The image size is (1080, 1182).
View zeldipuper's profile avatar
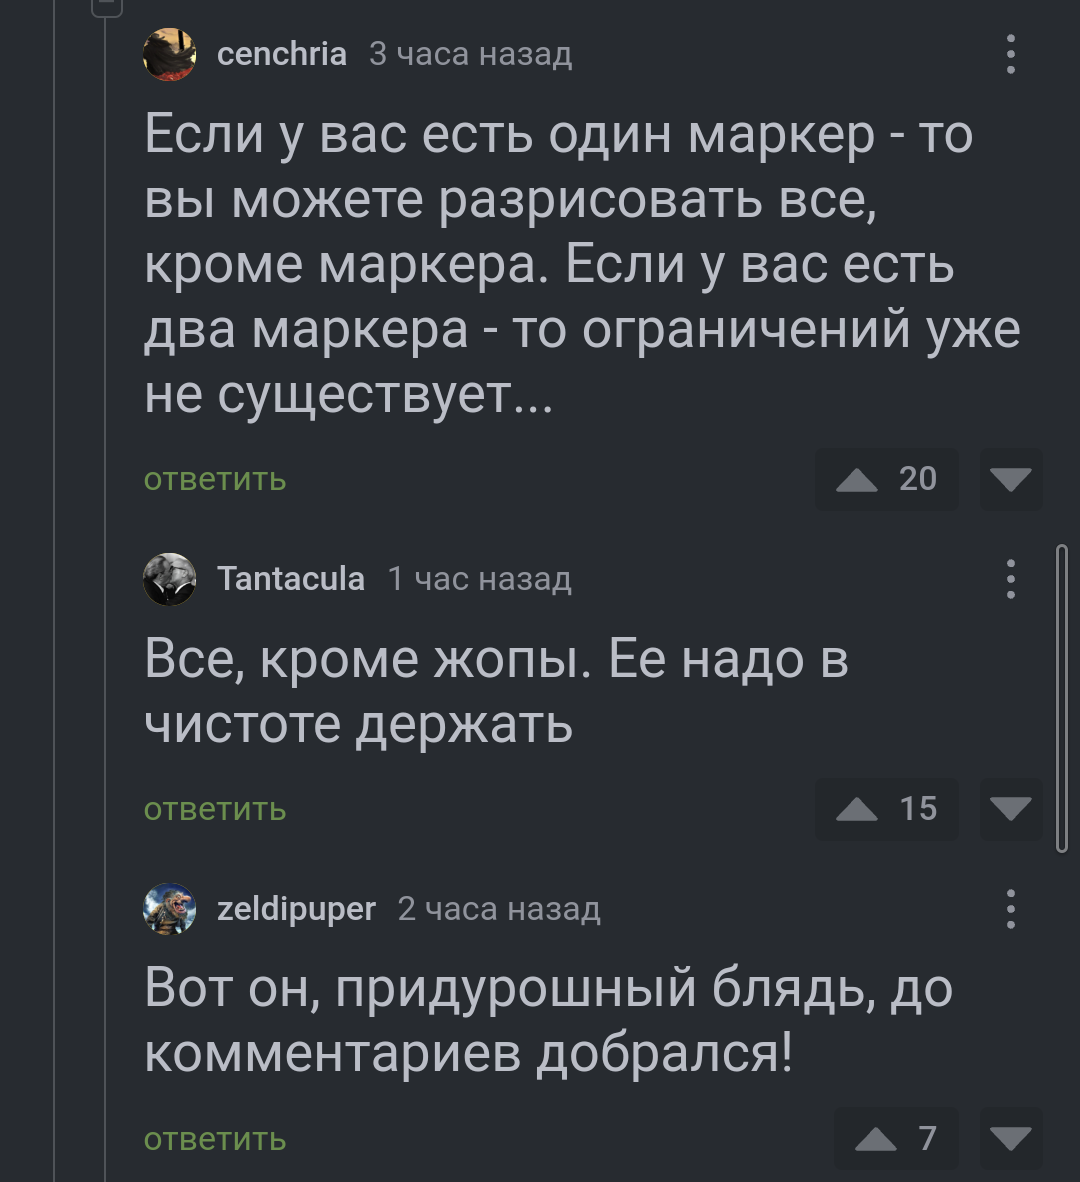pyautogui.click(x=169, y=909)
